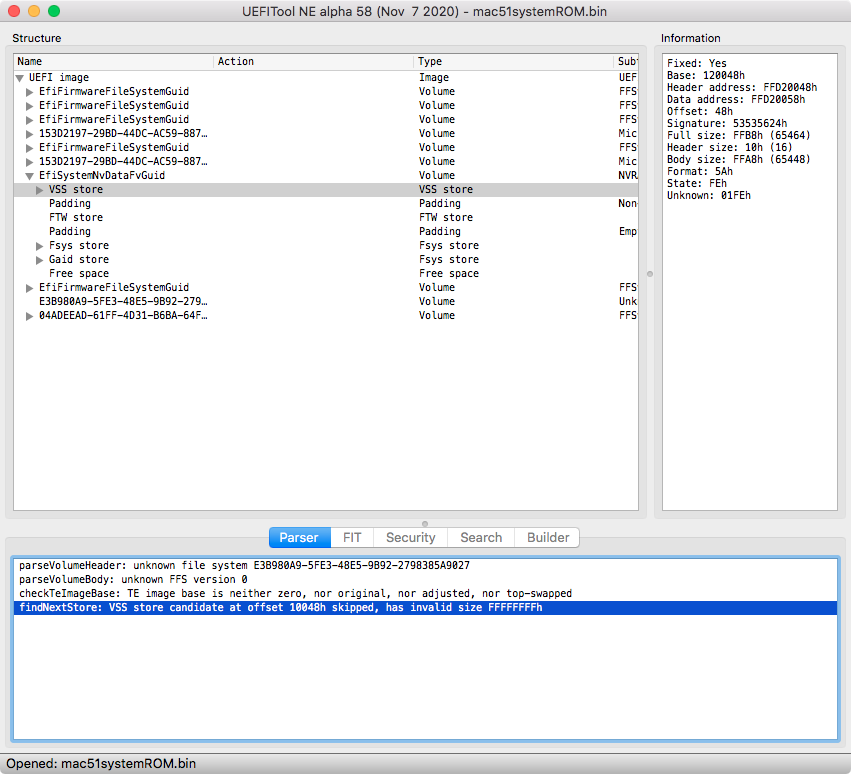851x774 pixels.
Task: Select the UEFI image row name
Action: point(59,78)
